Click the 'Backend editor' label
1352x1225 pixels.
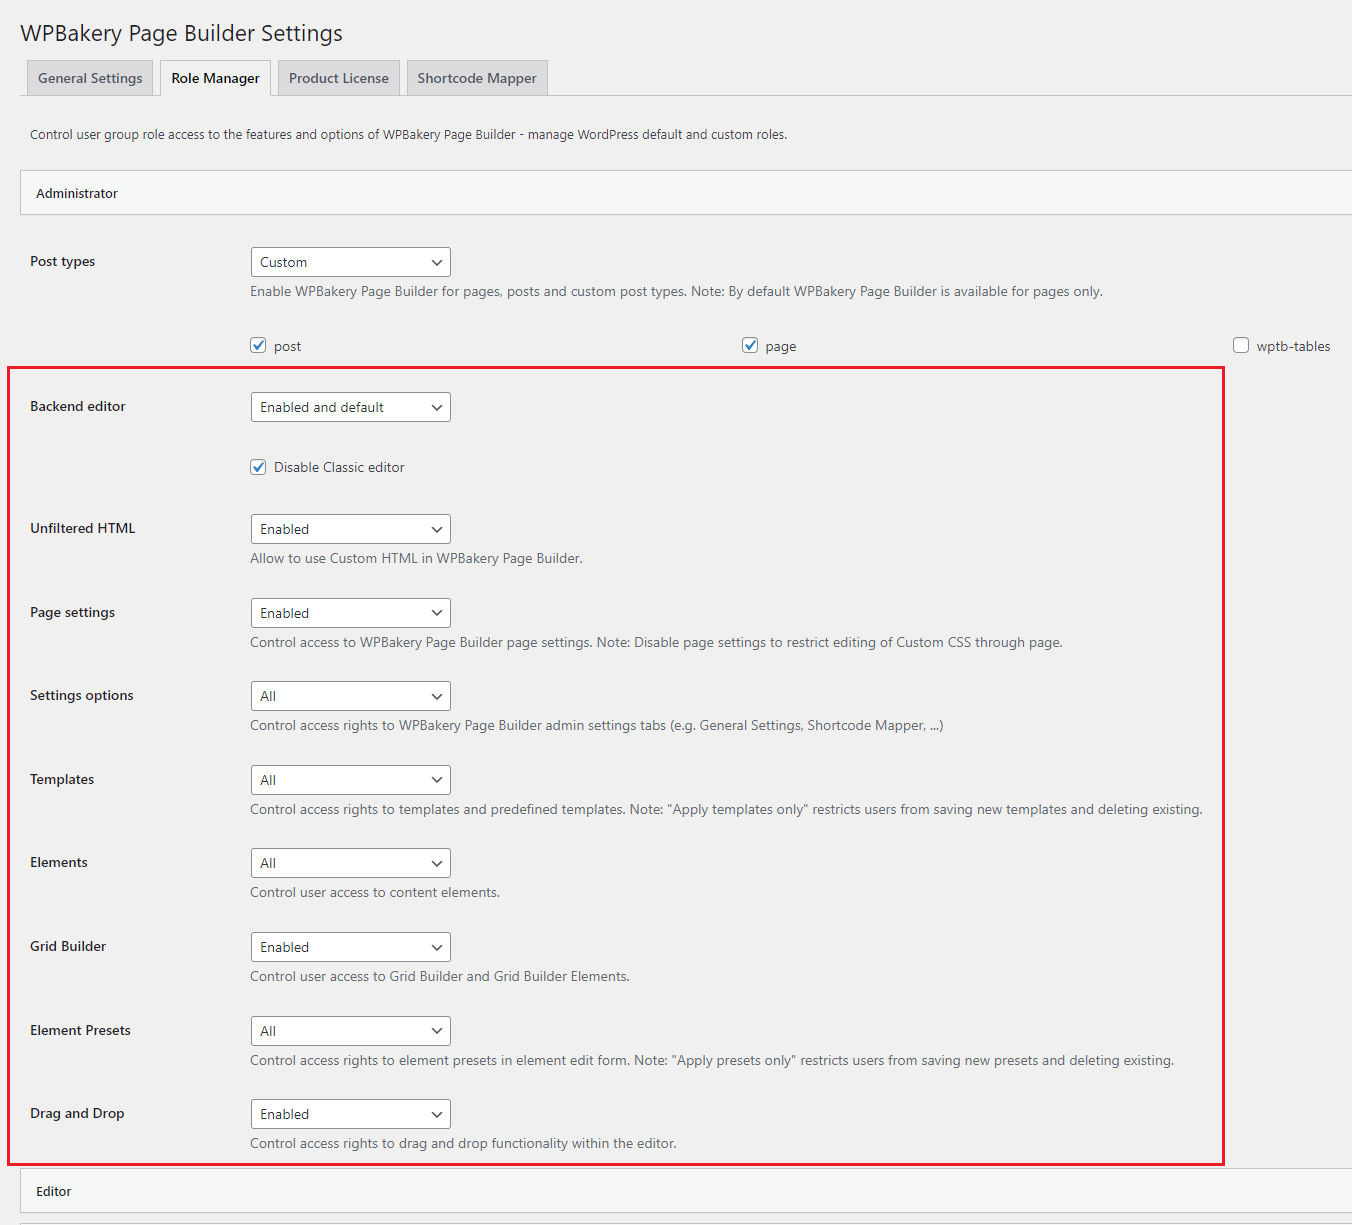pyautogui.click(x=78, y=406)
